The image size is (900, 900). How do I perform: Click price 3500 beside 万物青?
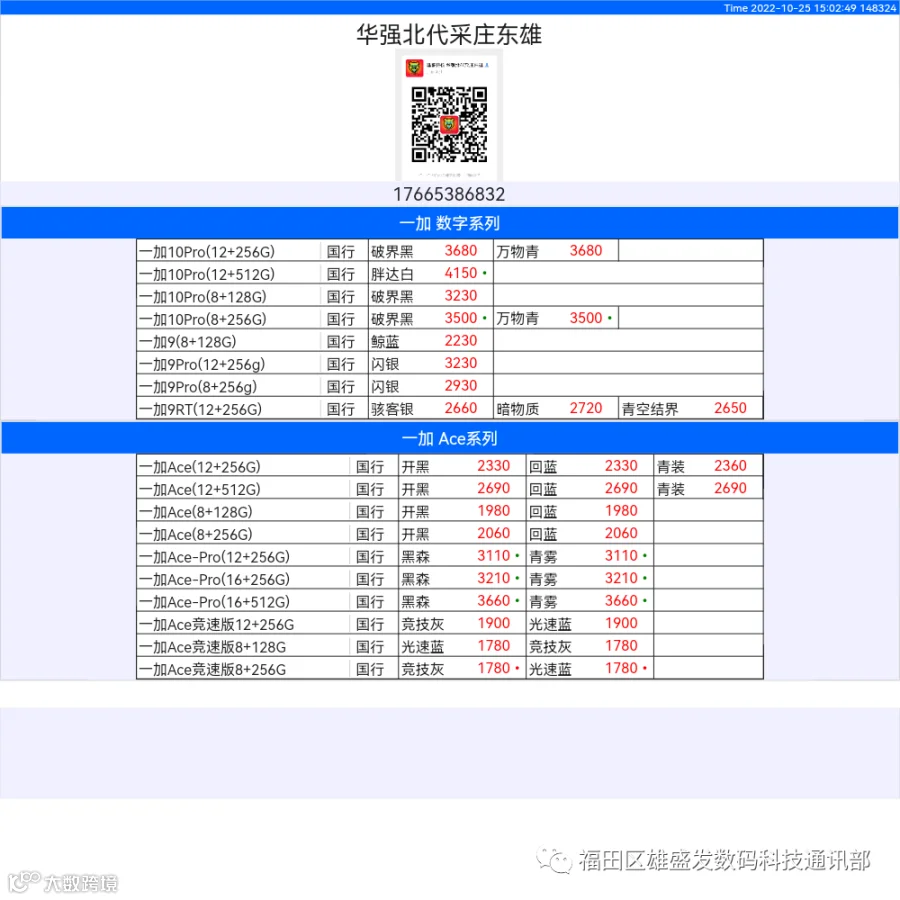click(x=586, y=318)
